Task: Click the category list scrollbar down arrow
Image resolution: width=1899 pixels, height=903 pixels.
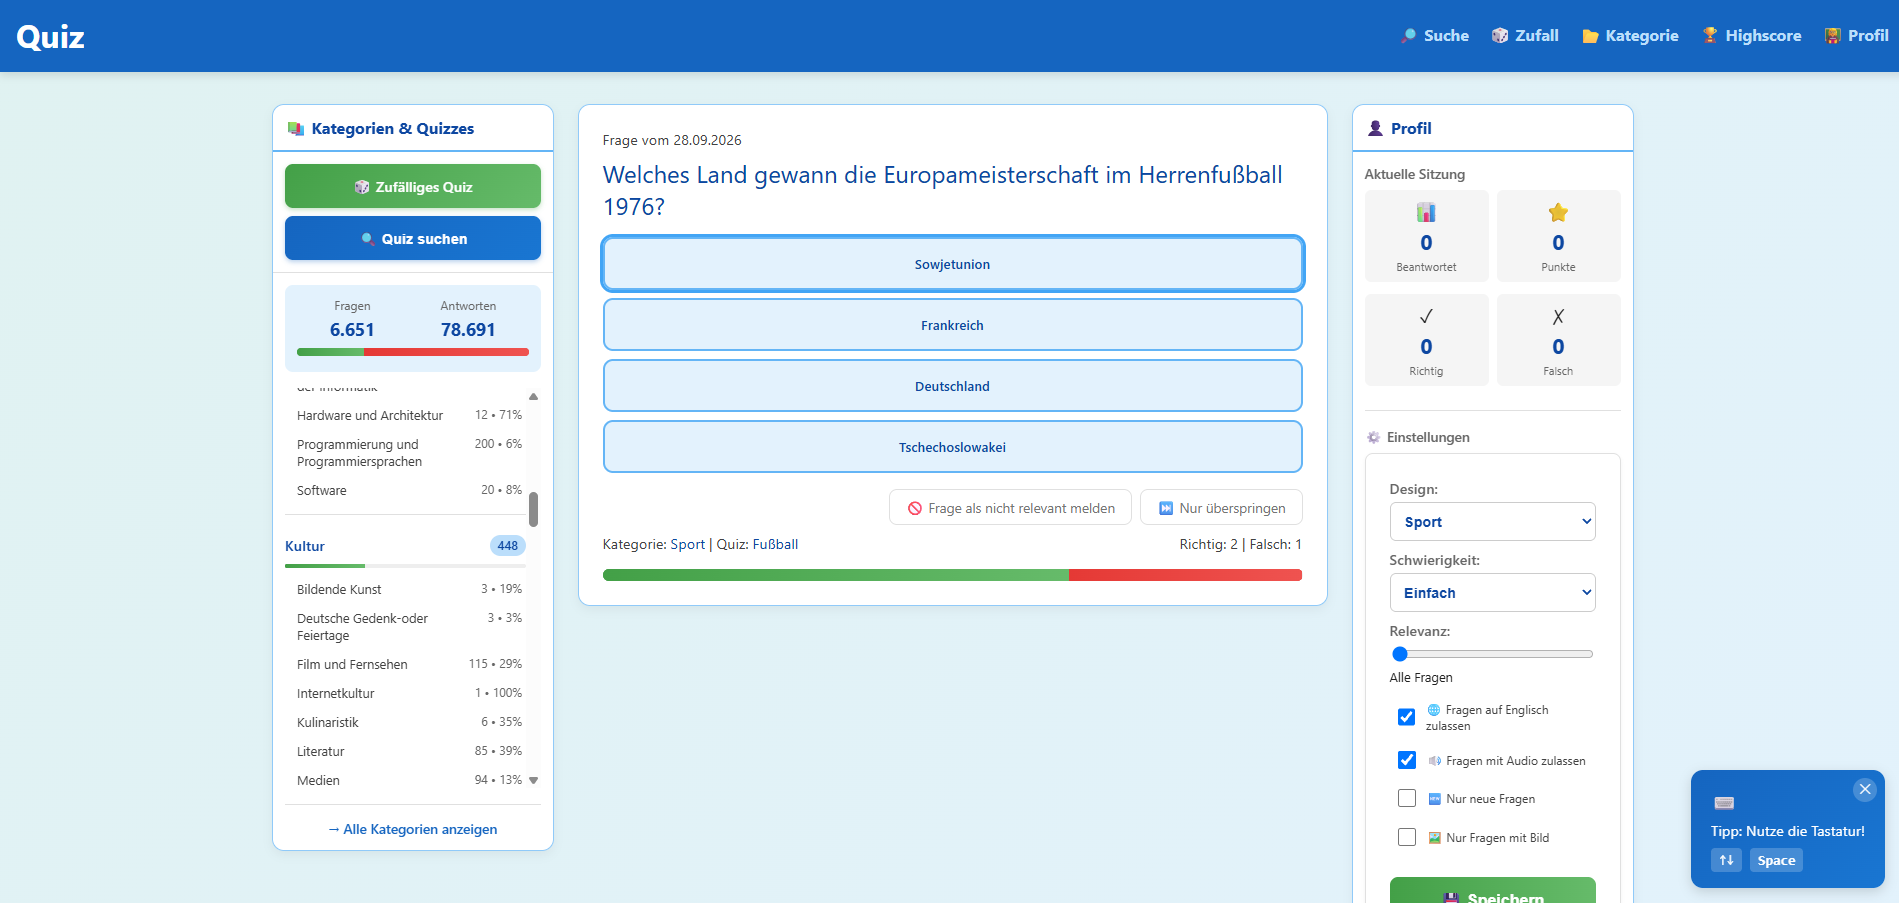Action: (533, 780)
